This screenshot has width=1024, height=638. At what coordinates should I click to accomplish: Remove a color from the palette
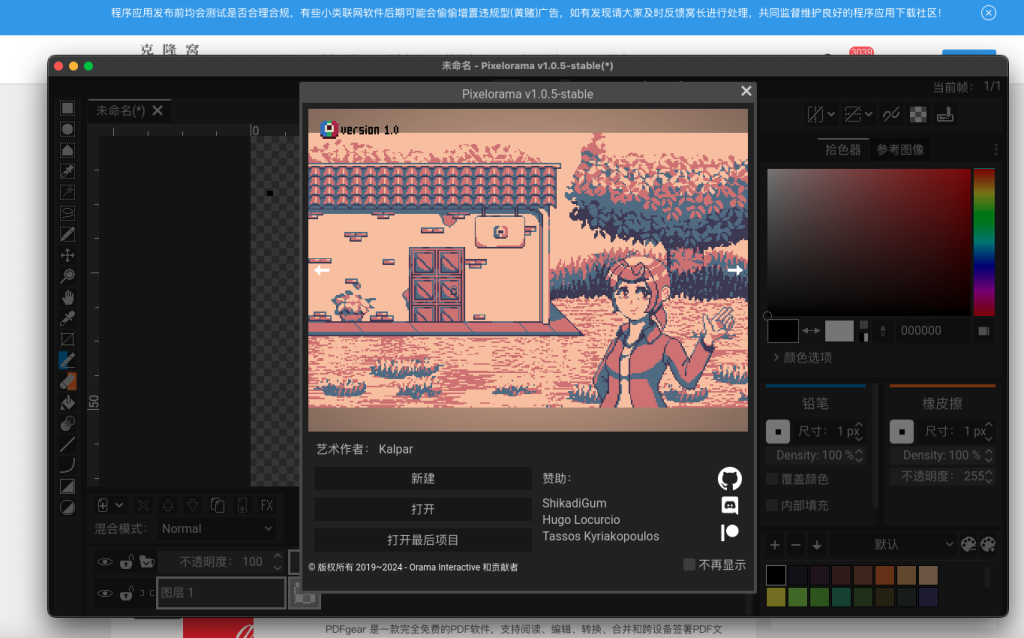795,545
